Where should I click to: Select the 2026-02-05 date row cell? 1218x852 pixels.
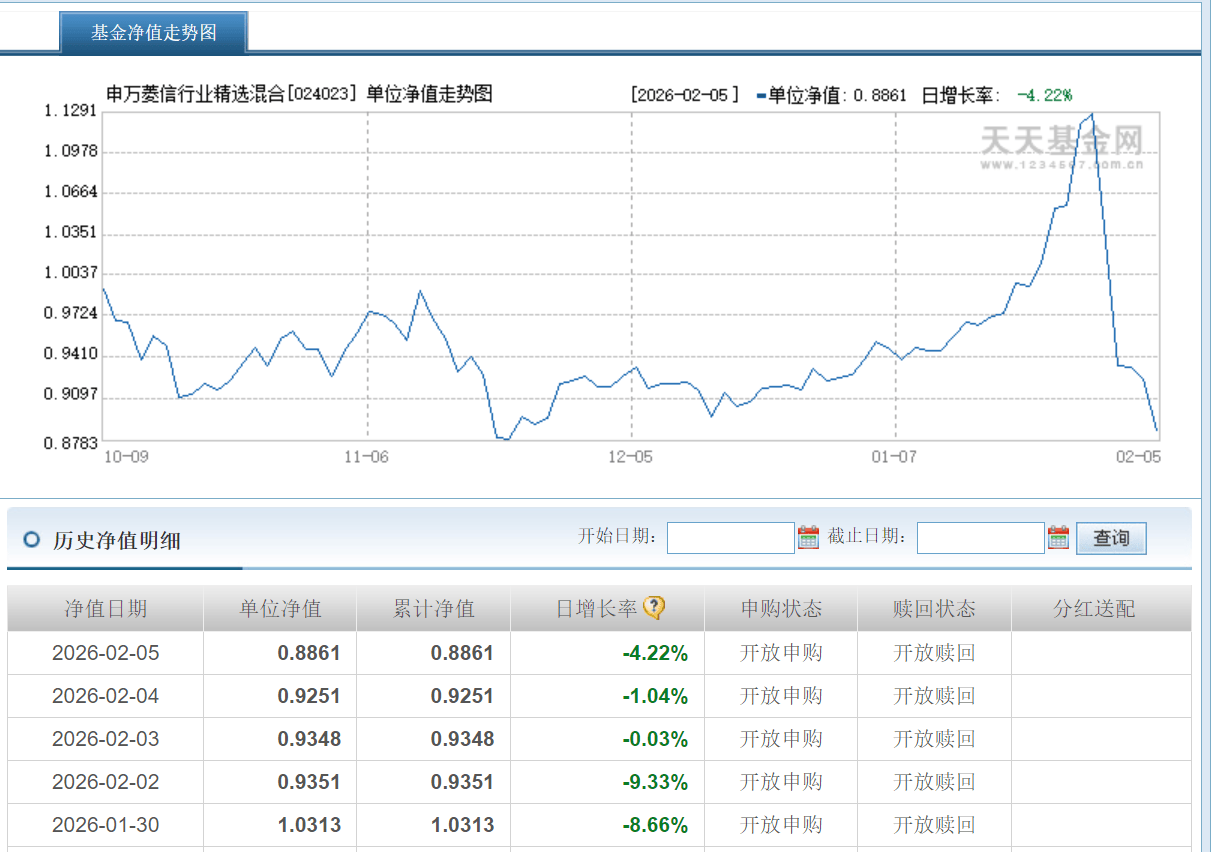point(105,653)
